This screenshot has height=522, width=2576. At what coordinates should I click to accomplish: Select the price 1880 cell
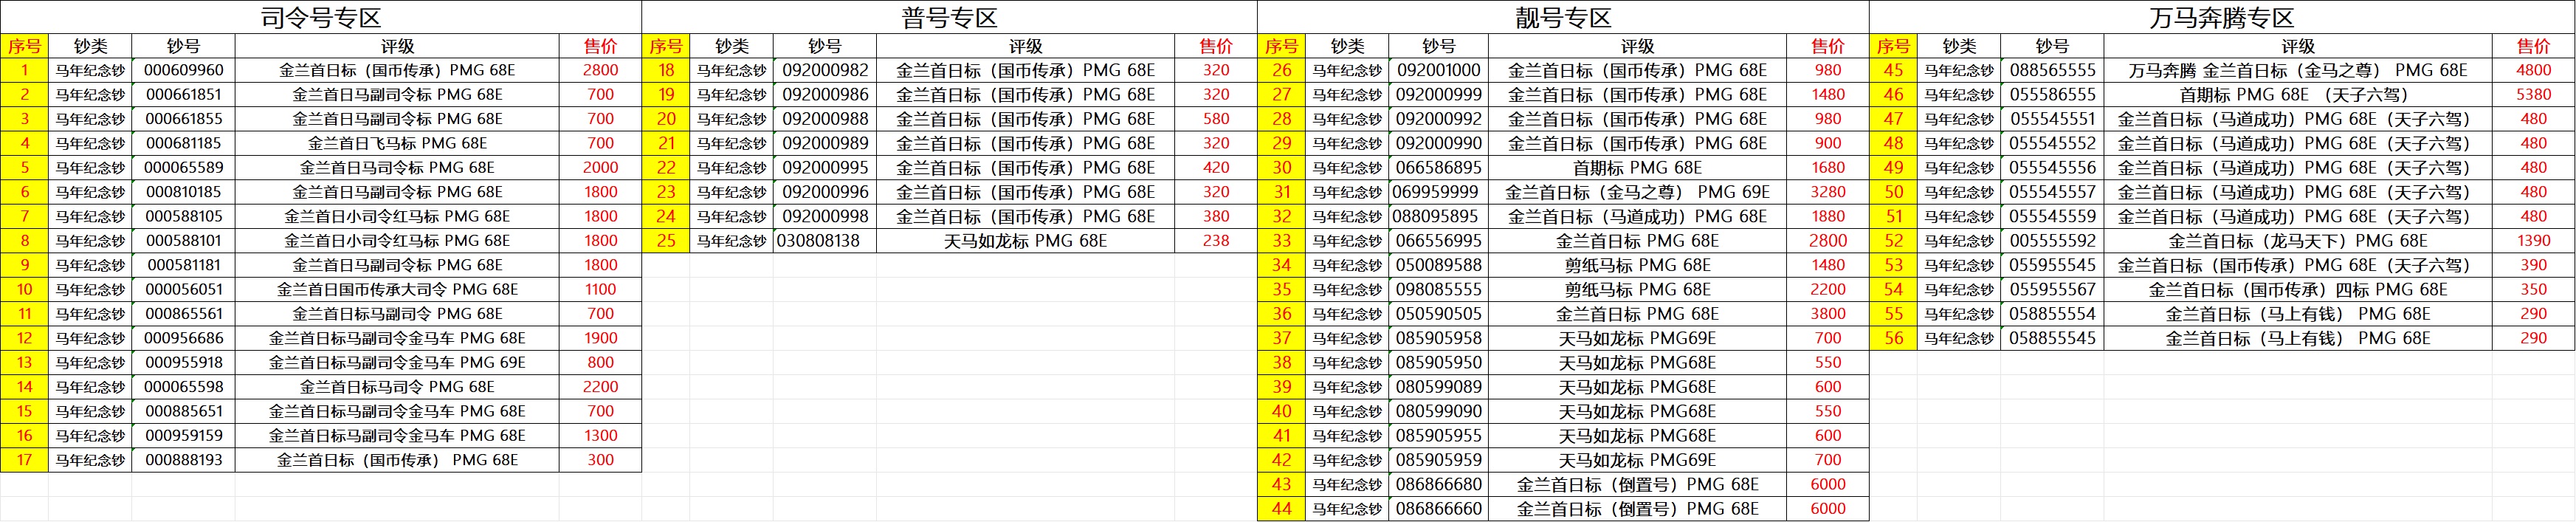(x=1828, y=216)
